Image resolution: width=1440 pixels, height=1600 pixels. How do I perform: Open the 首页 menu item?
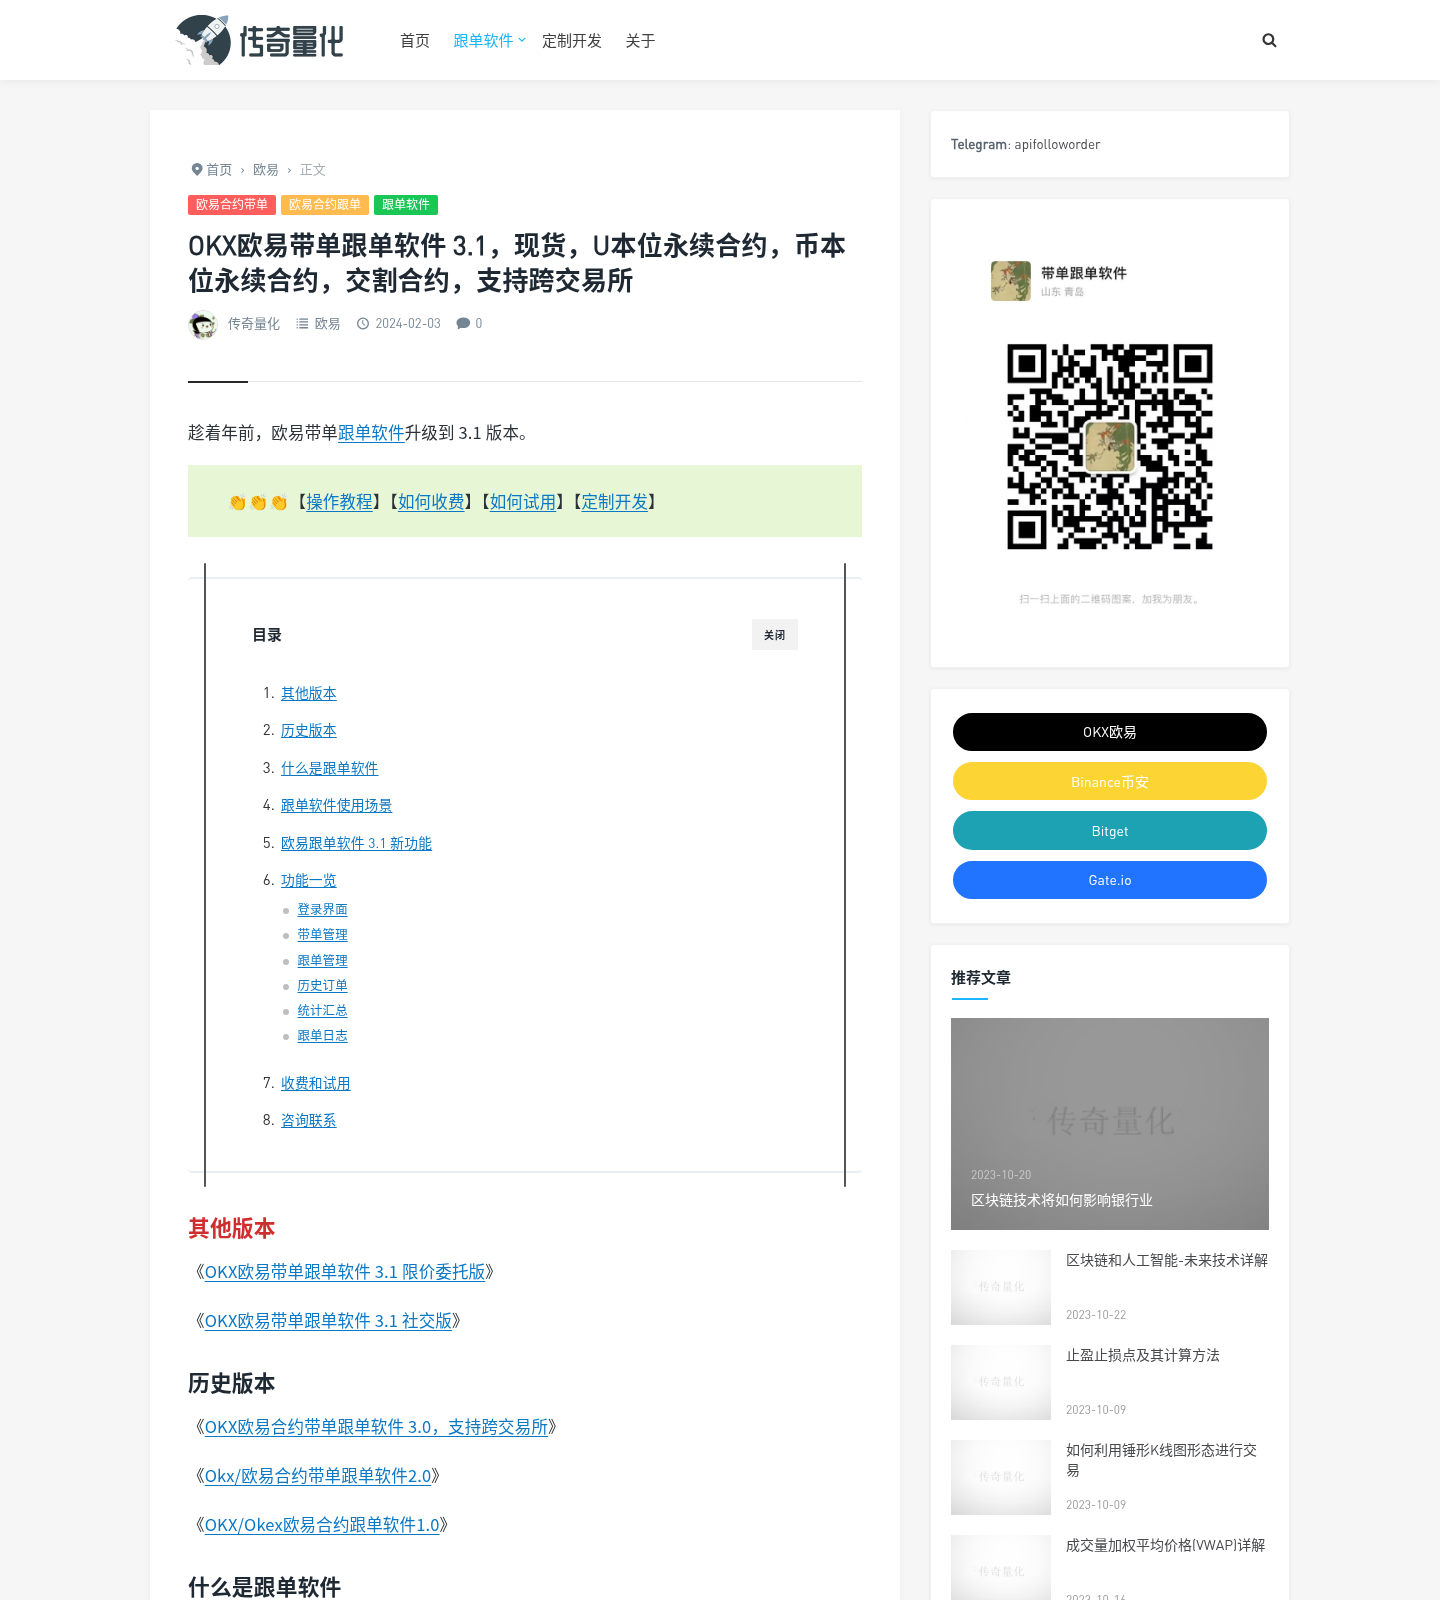[x=415, y=41]
